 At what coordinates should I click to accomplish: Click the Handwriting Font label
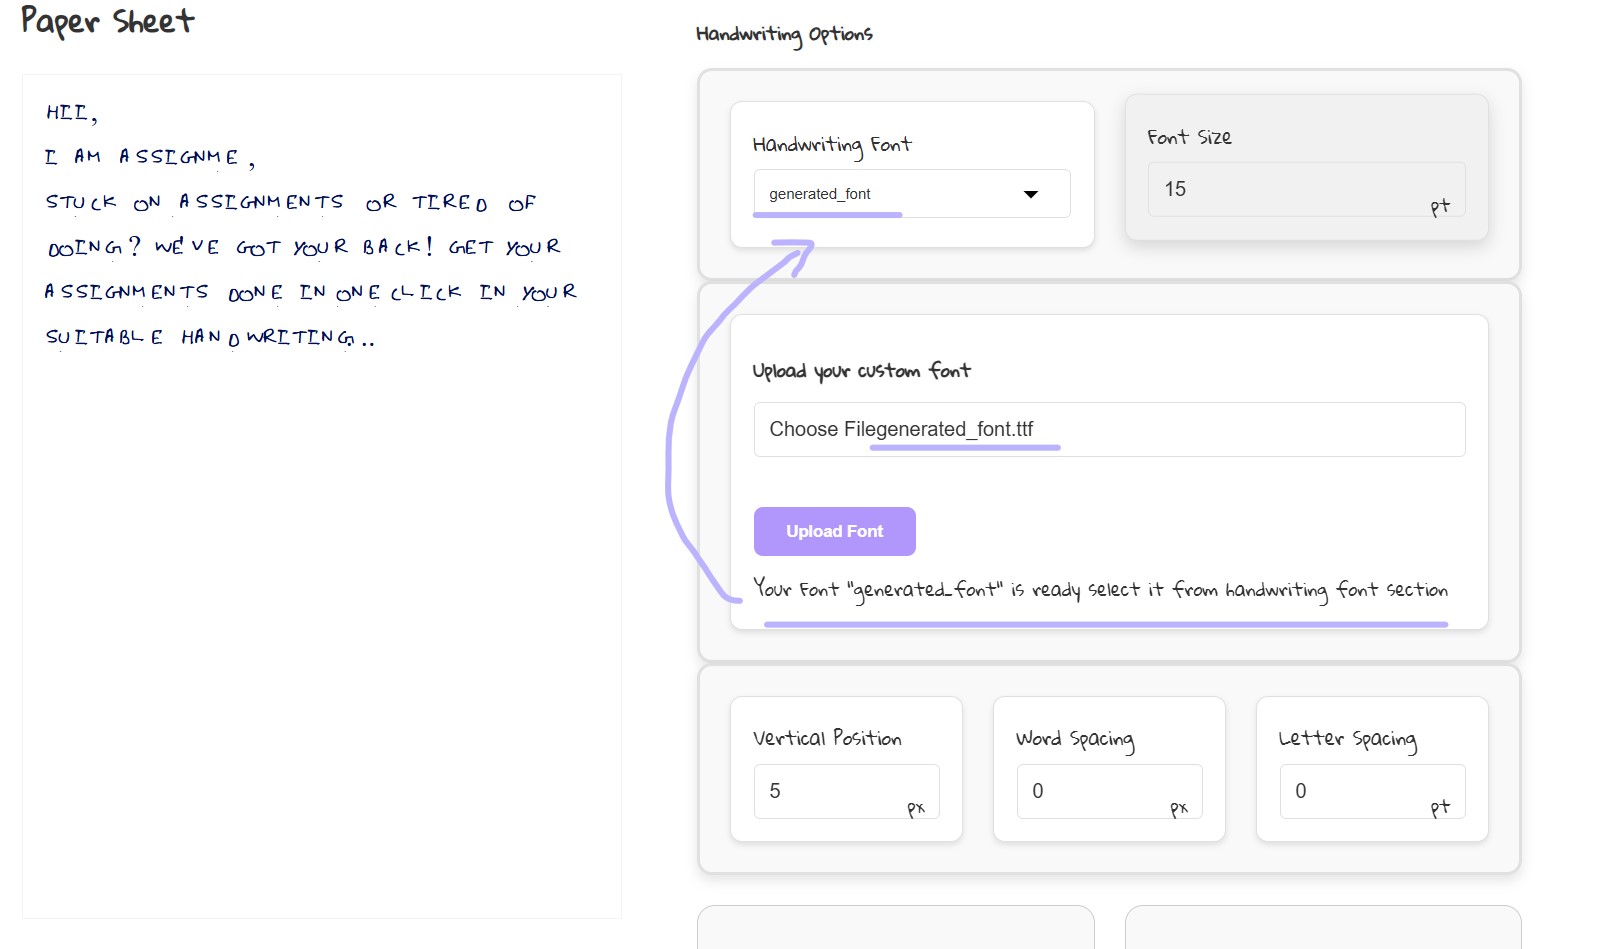pos(832,145)
